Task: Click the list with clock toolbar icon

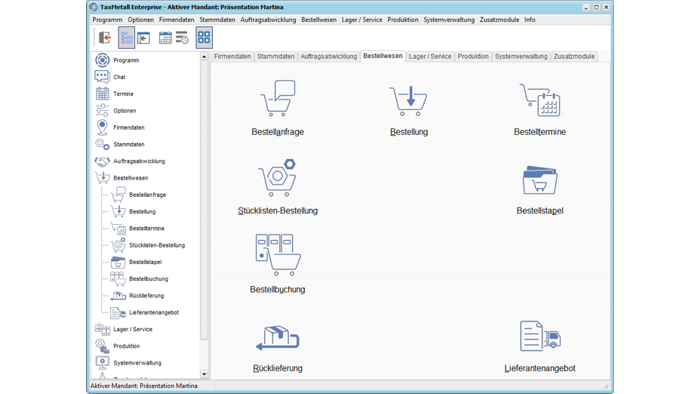Action: coord(182,38)
